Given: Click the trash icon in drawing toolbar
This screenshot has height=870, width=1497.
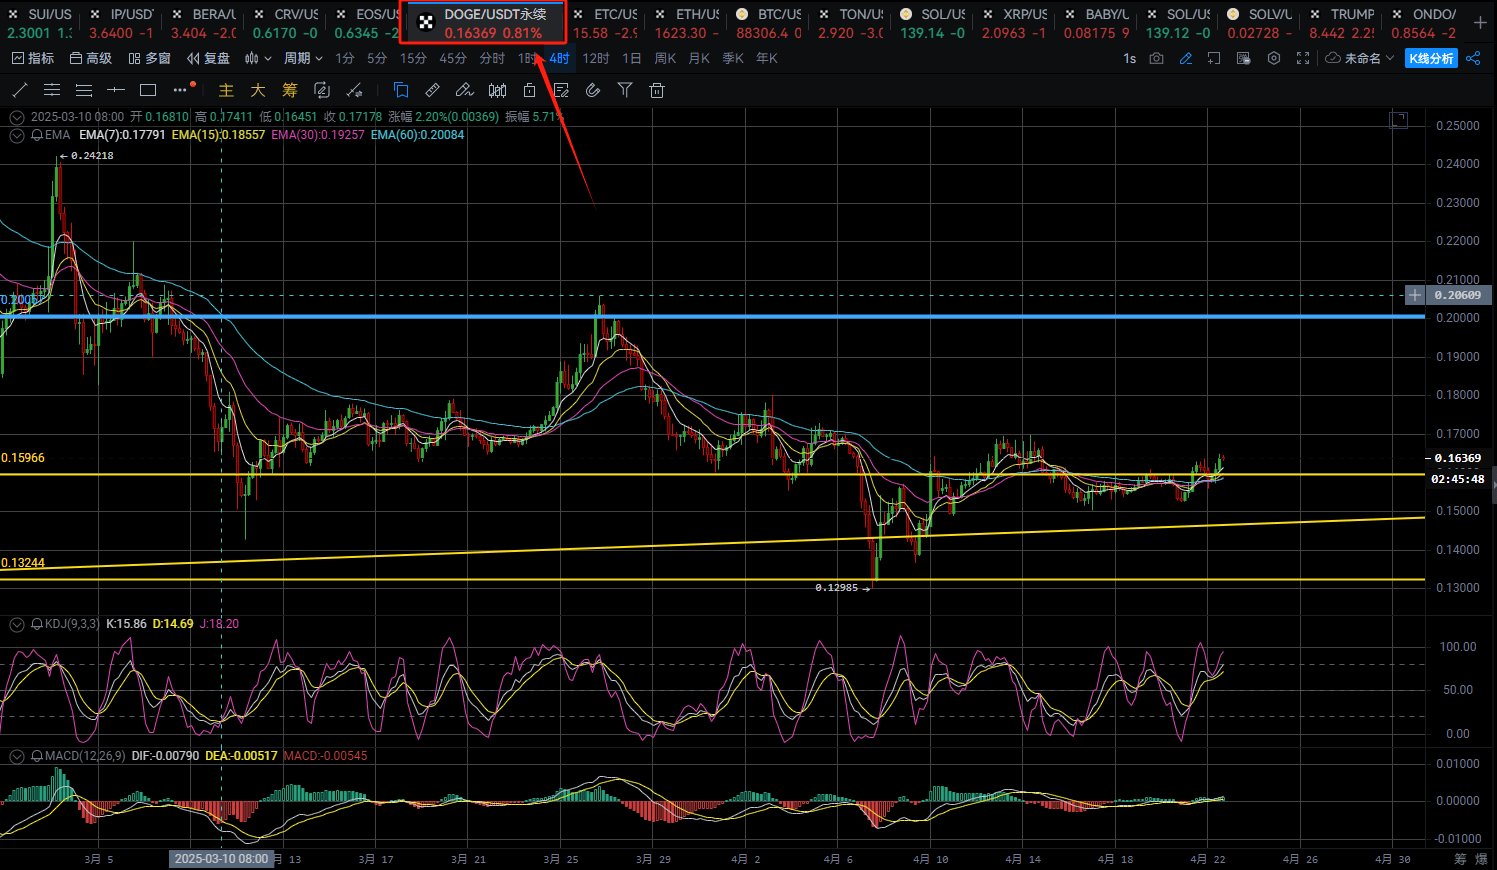Looking at the screenshot, I should pos(657,90).
